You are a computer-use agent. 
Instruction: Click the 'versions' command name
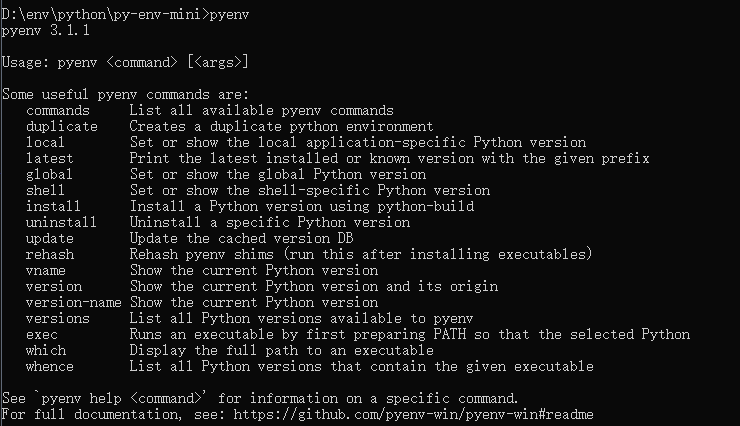(x=58, y=318)
